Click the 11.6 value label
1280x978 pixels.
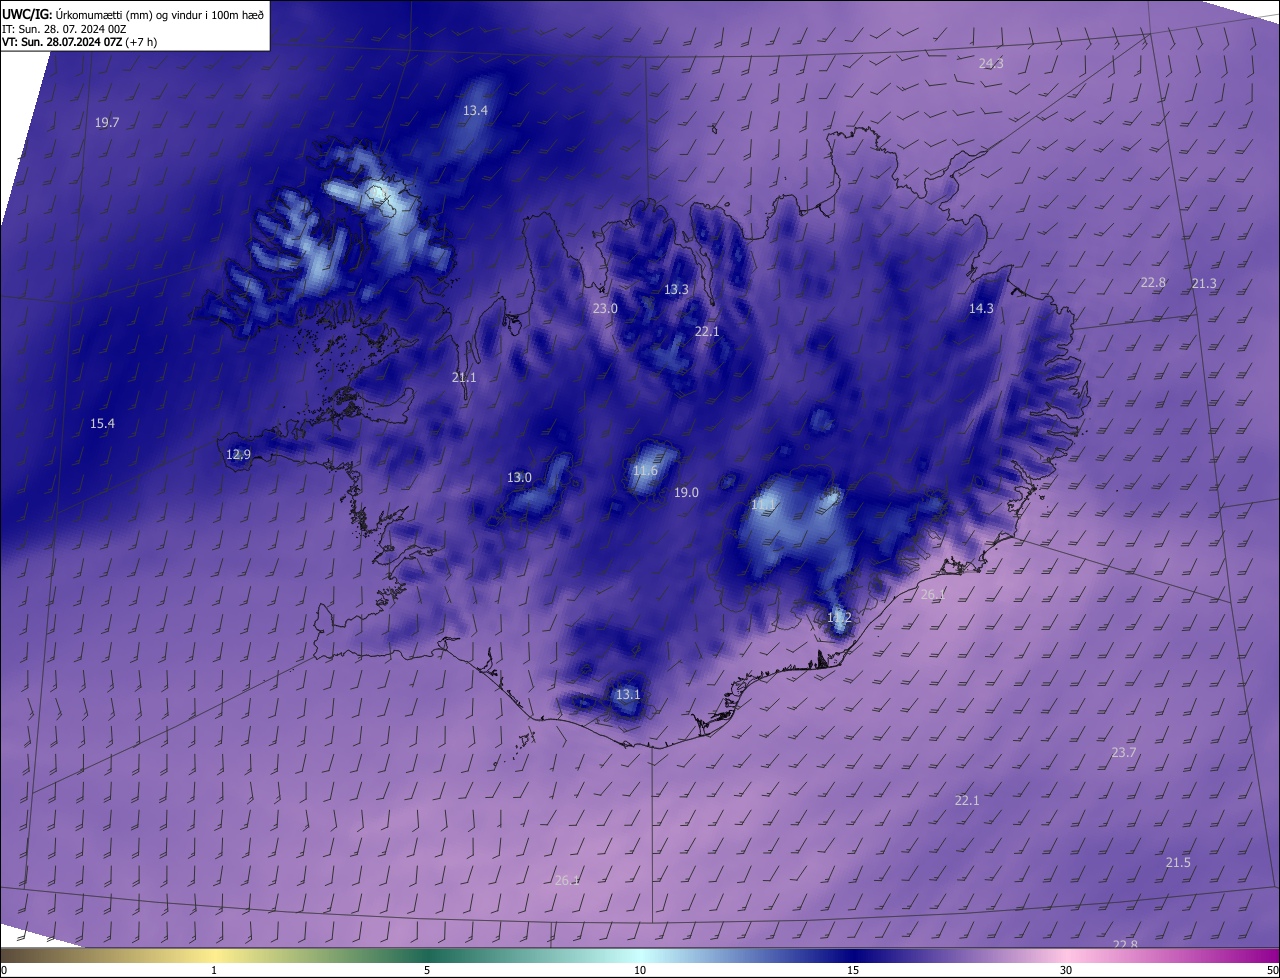[645, 470]
